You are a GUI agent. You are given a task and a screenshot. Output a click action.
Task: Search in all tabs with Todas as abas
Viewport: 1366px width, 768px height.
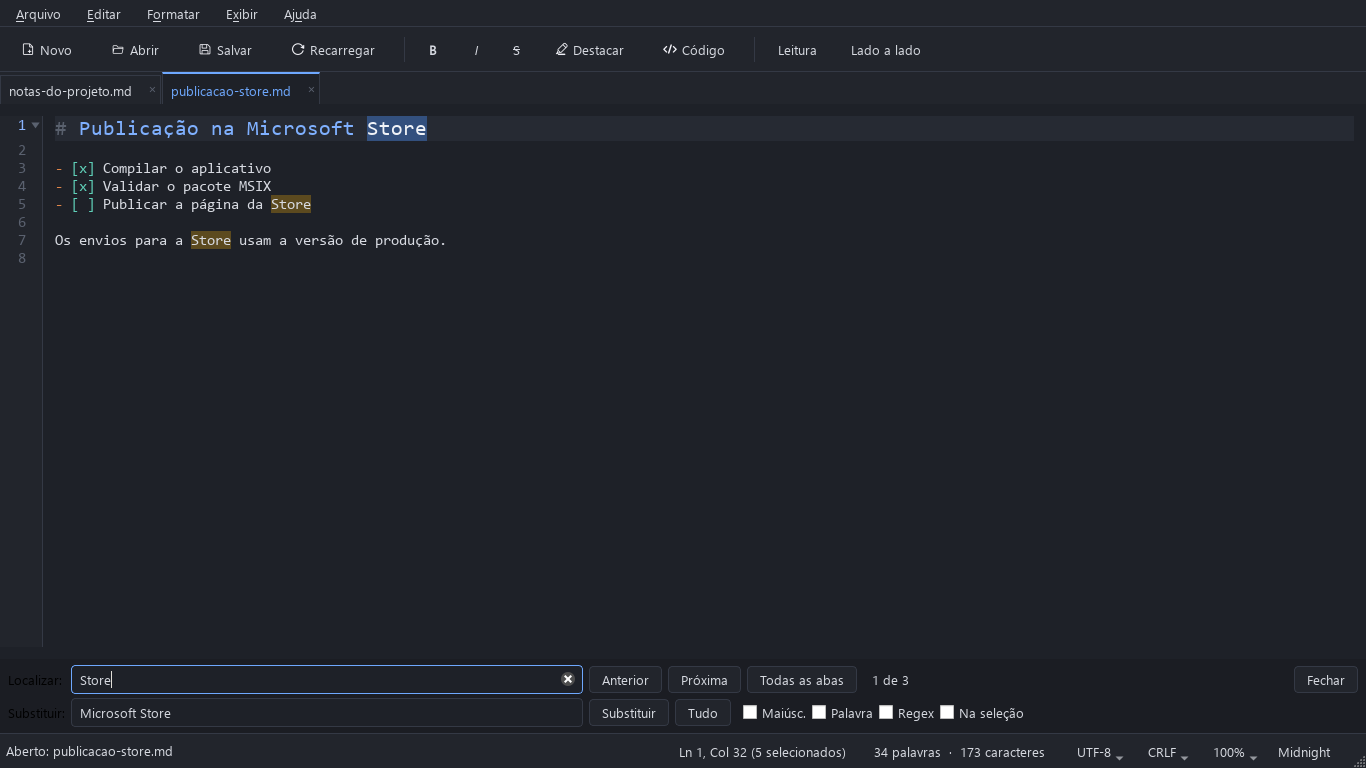click(802, 680)
